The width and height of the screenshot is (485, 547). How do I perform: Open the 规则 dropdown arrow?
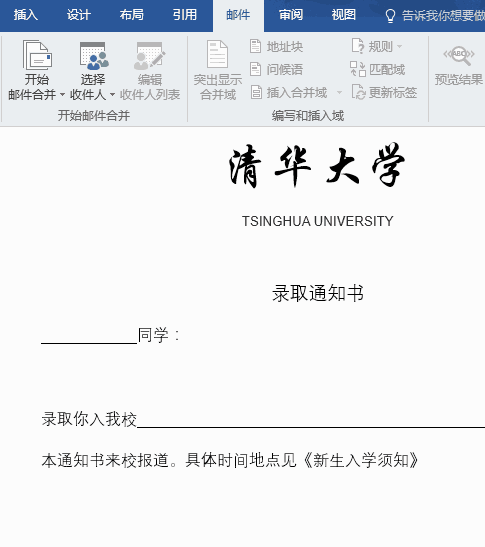tap(400, 46)
